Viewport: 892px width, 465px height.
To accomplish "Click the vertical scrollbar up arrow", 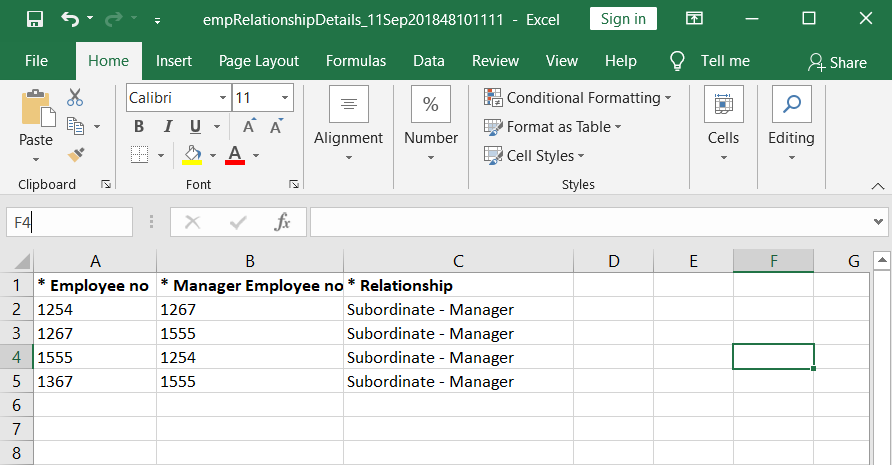I will pos(882,261).
